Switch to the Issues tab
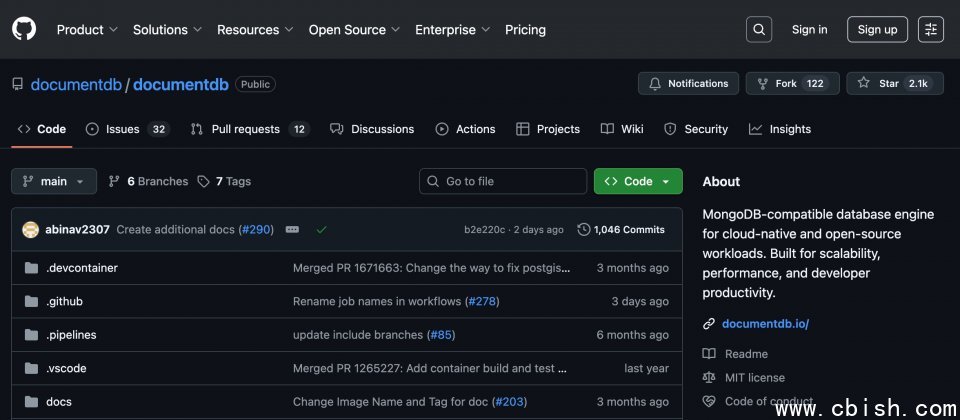The width and height of the screenshot is (960, 420). (128, 129)
